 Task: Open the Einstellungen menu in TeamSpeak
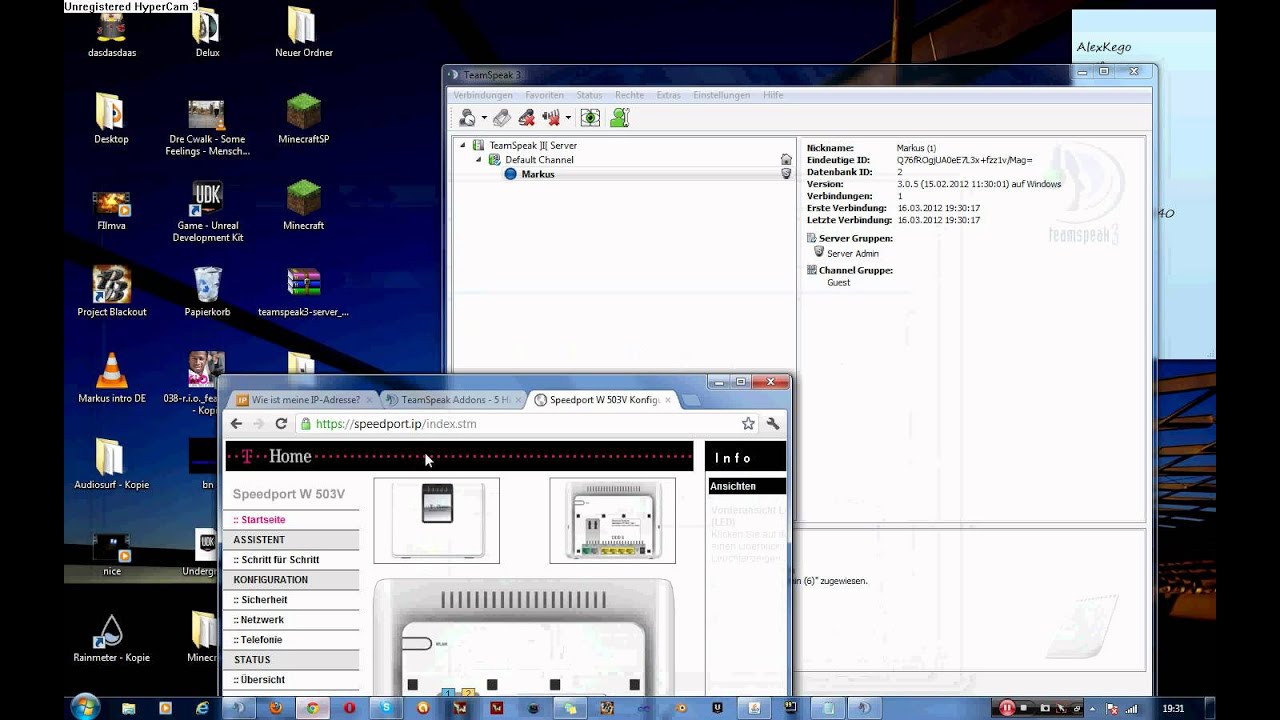(721, 95)
